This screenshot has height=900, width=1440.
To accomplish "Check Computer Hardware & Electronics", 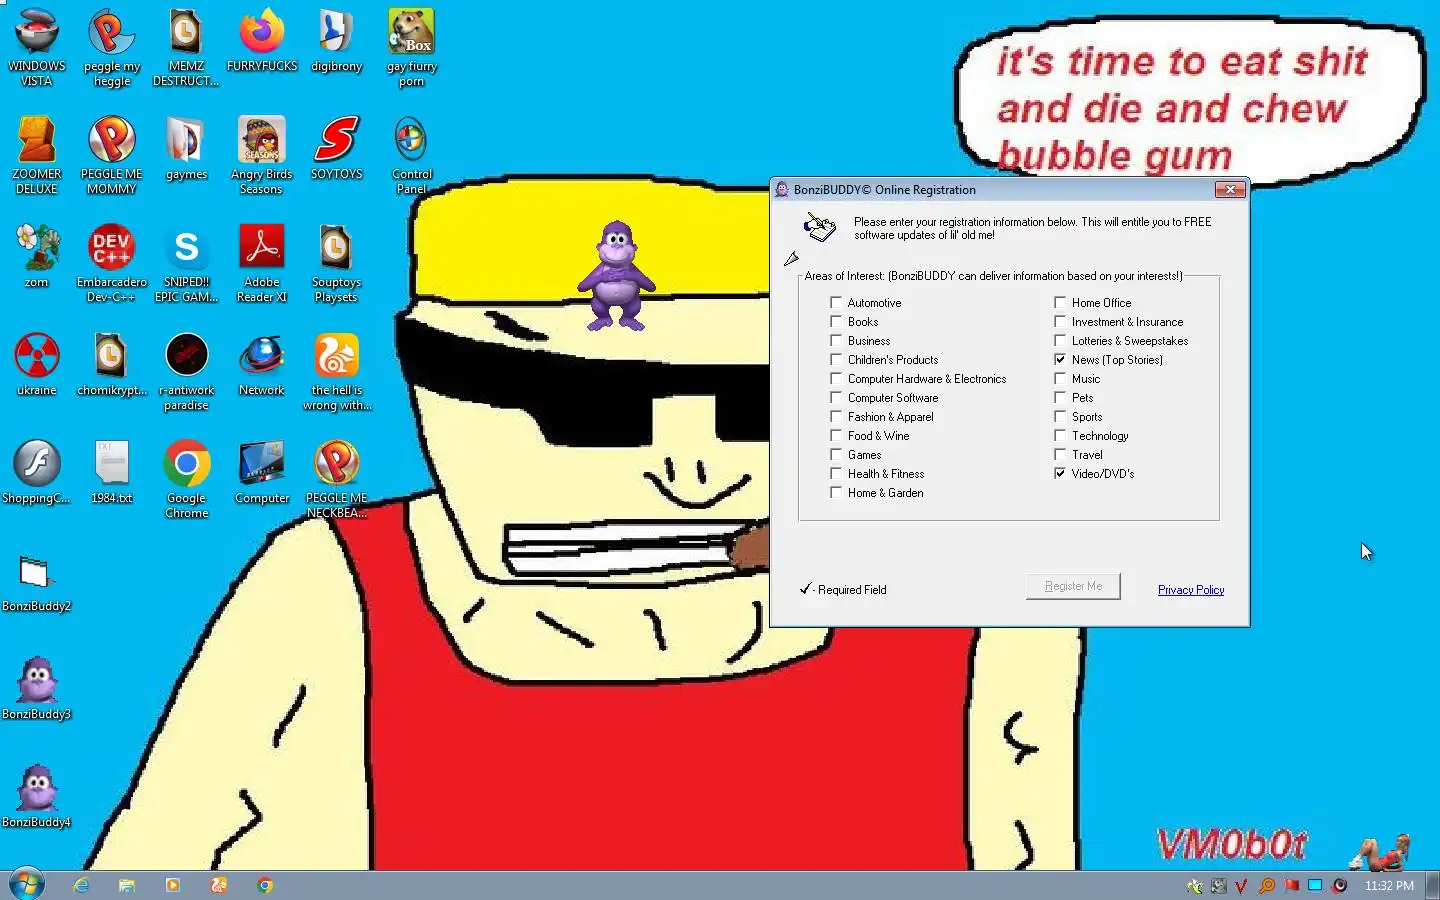I will click(836, 378).
